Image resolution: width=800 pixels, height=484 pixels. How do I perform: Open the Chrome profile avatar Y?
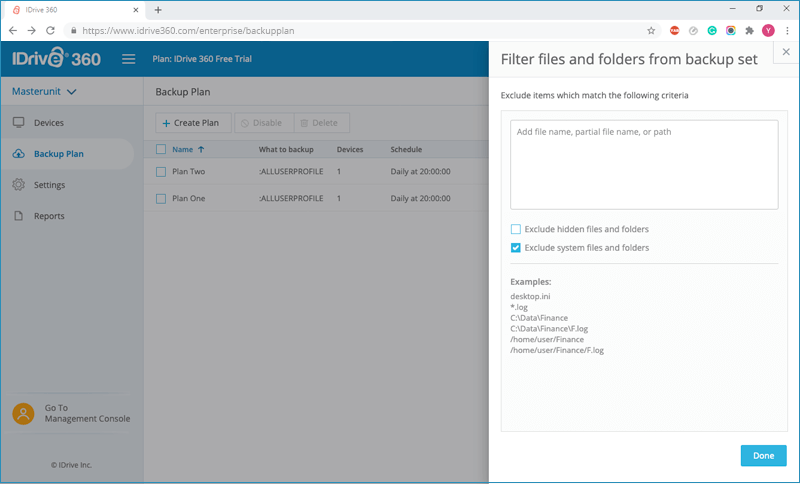click(768, 31)
